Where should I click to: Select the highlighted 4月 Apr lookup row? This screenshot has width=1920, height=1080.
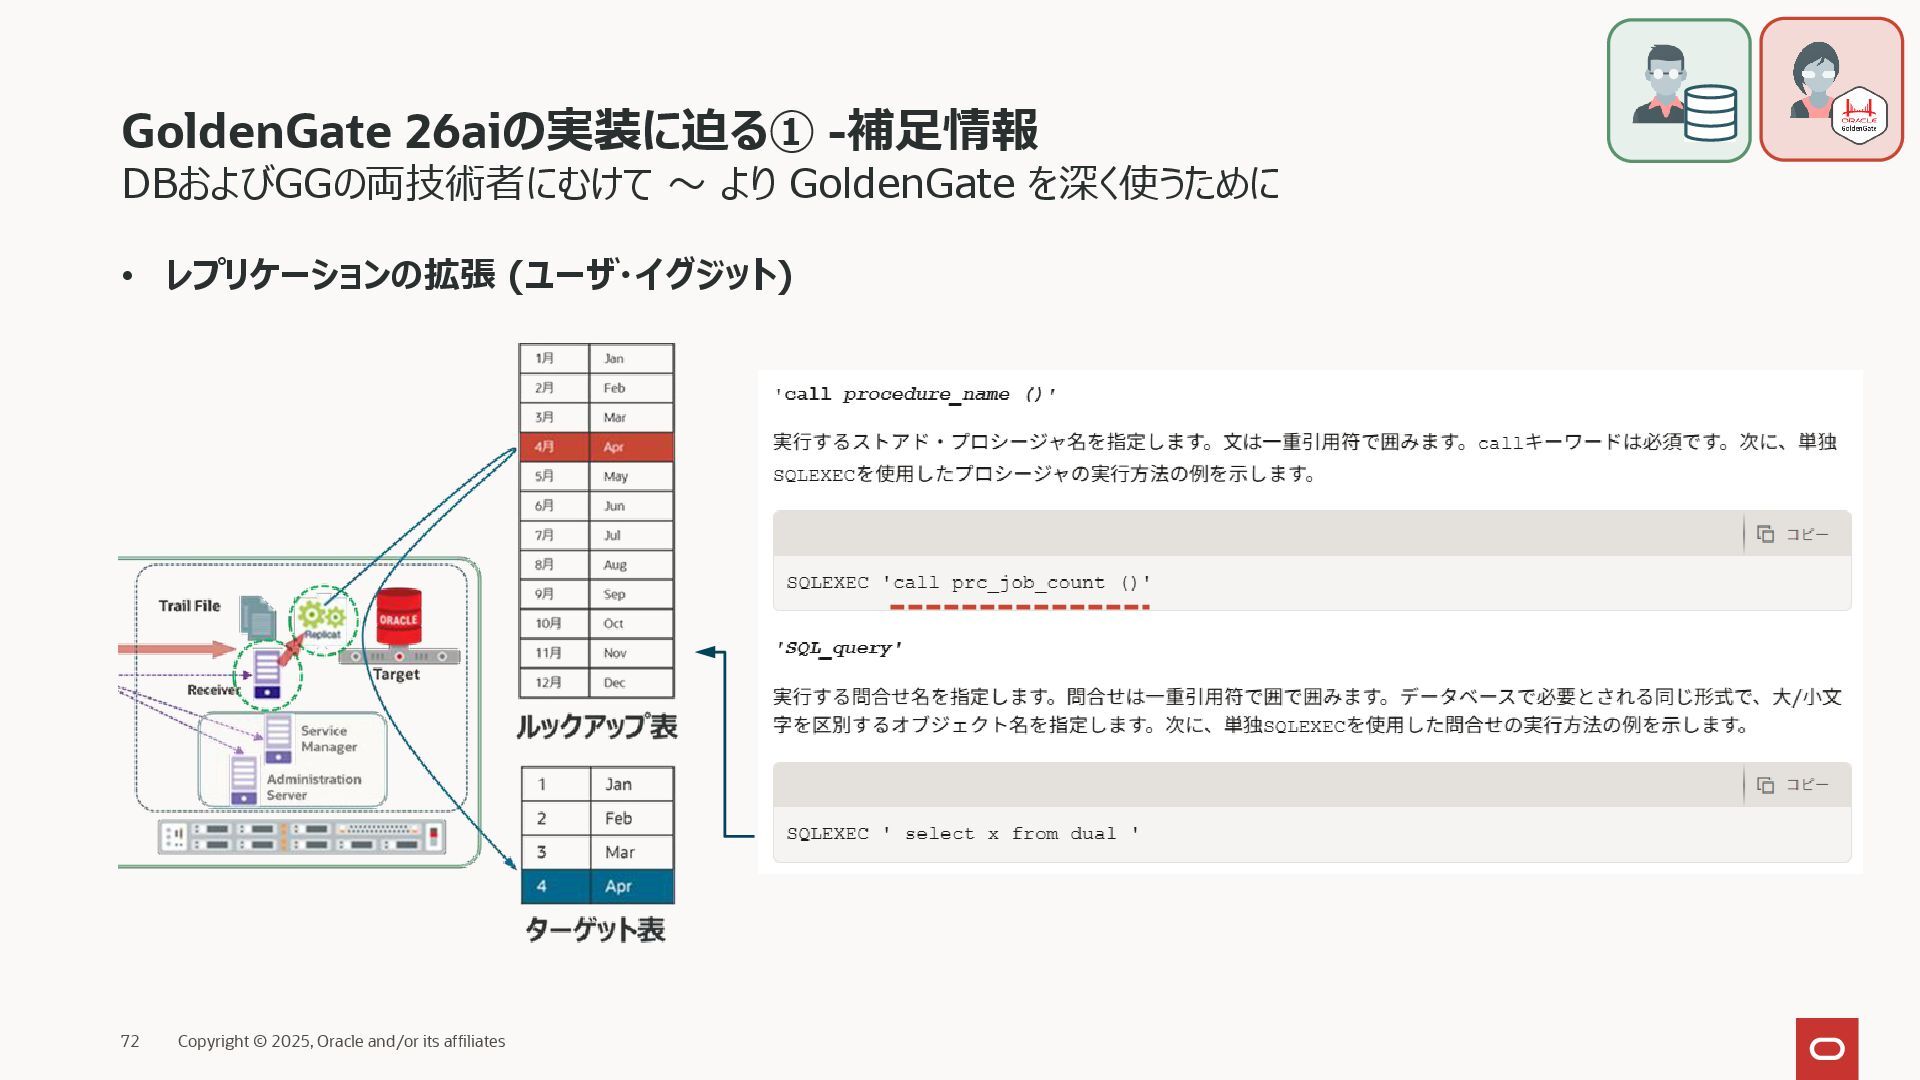point(596,447)
